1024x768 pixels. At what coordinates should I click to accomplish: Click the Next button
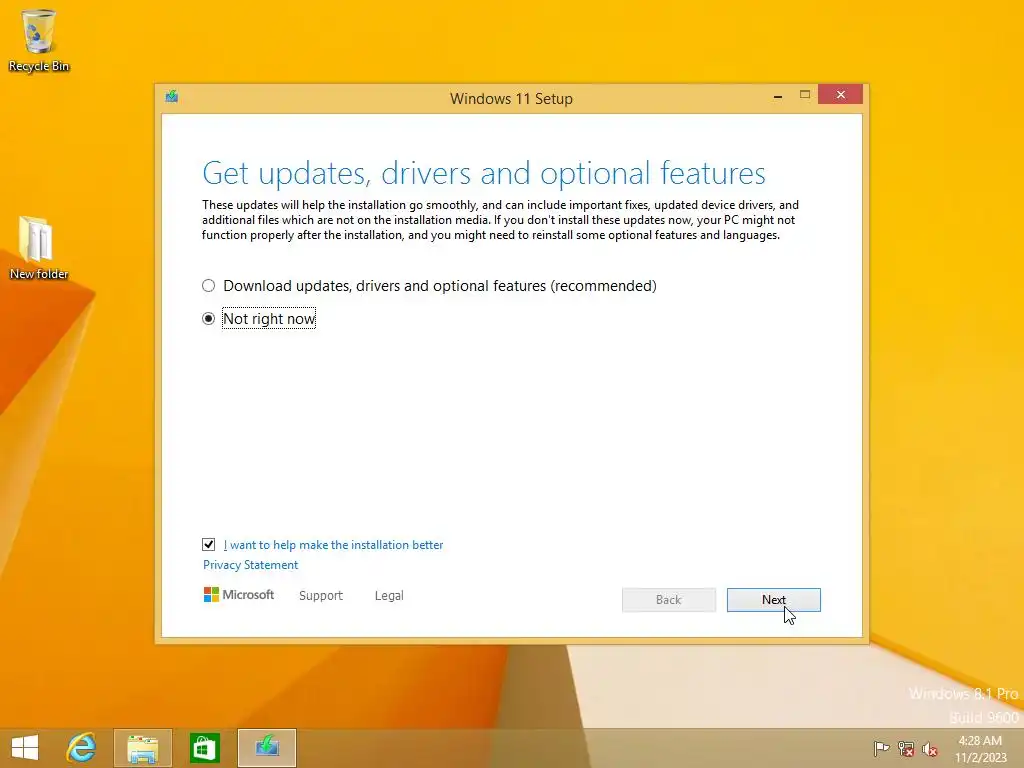coord(773,600)
